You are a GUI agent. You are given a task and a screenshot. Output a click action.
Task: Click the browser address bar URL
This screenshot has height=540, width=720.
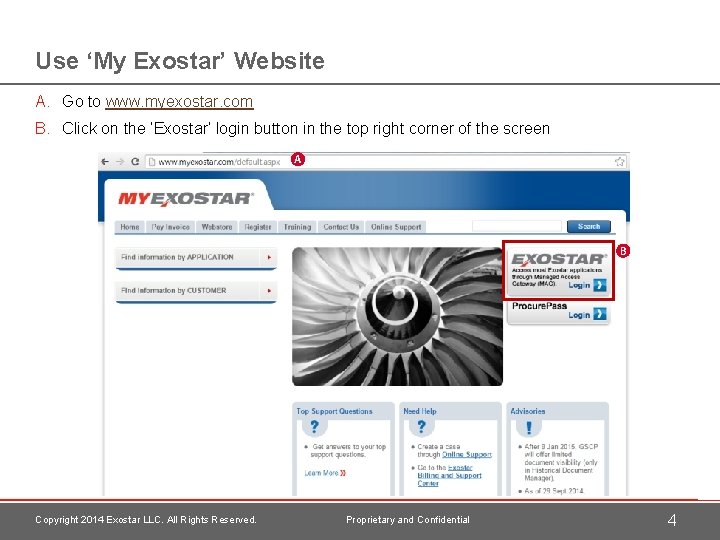click(x=219, y=162)
